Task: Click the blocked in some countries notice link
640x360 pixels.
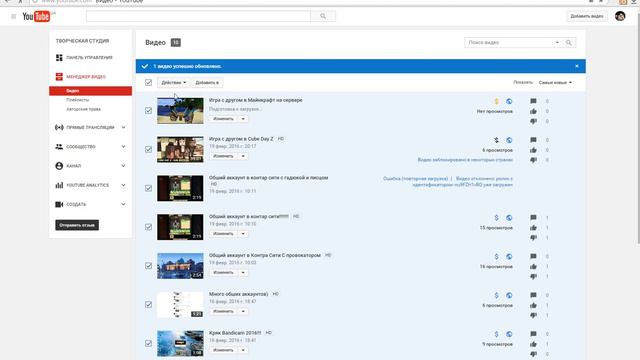Action: coord(465,160)
